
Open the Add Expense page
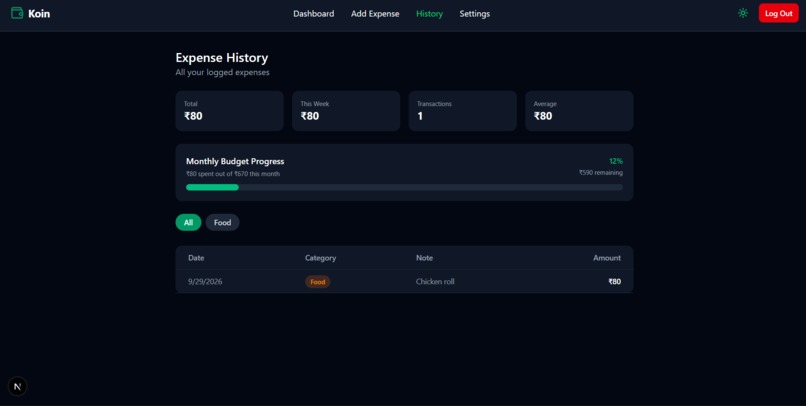point(375,14)
